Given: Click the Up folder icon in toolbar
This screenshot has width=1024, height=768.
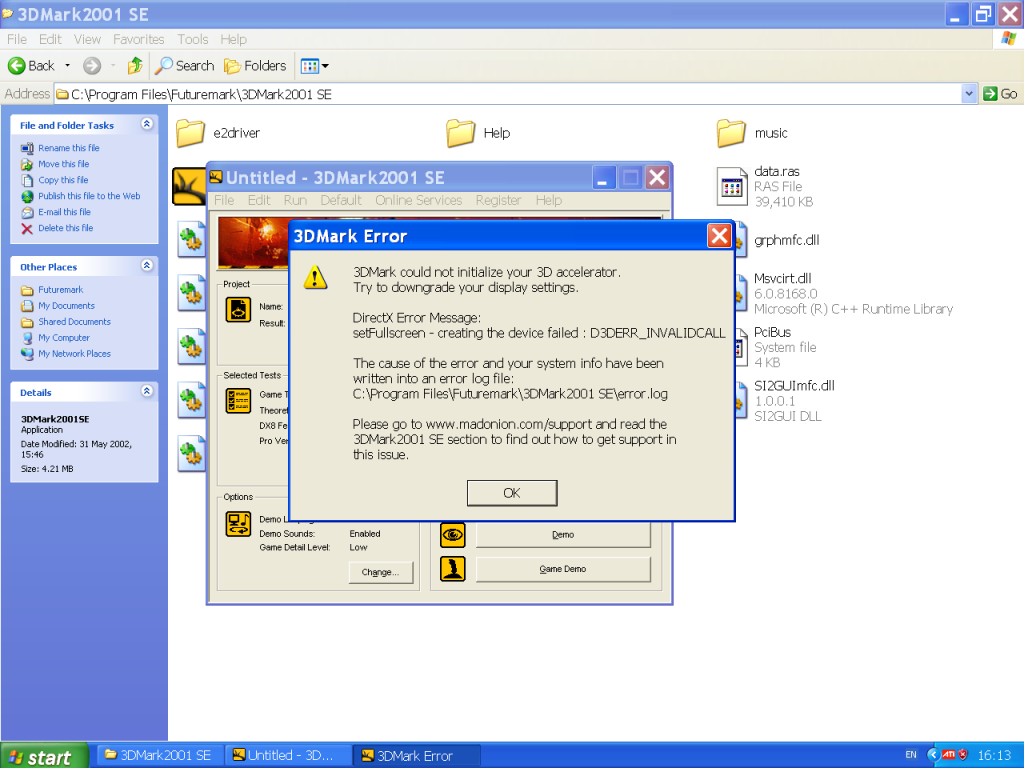Looking at the screenshot, I should pyautogui.click(x=135, y=65).
